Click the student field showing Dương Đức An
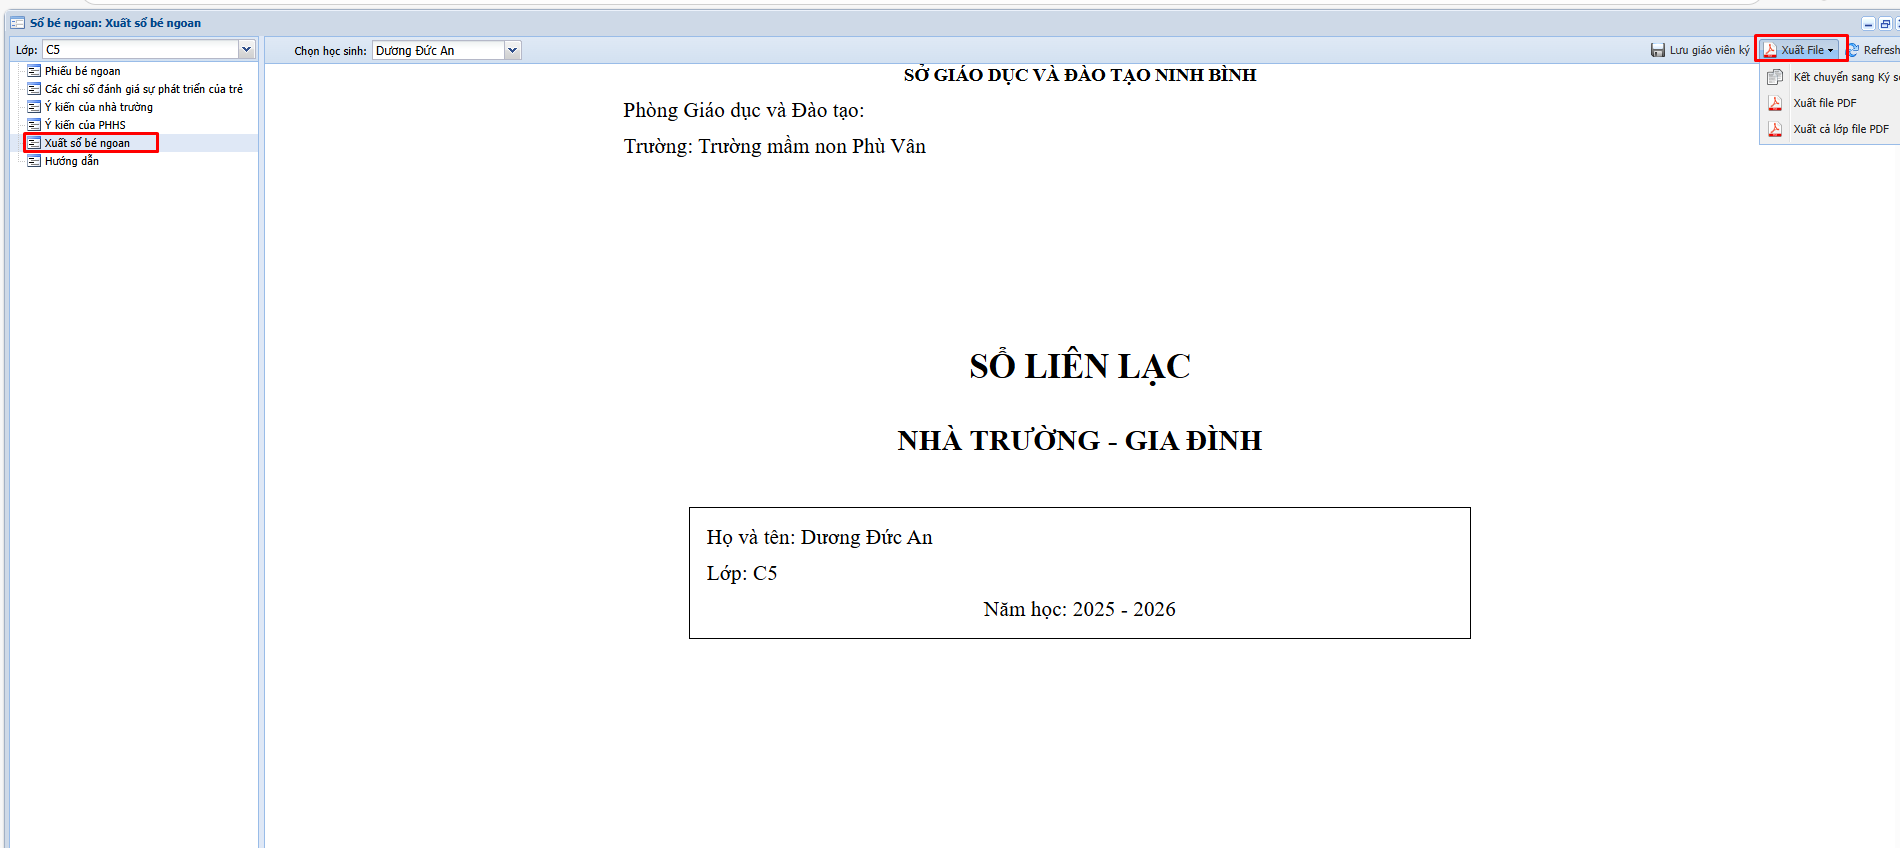This screenshot has height=848, width=1900. coord(438,50)
